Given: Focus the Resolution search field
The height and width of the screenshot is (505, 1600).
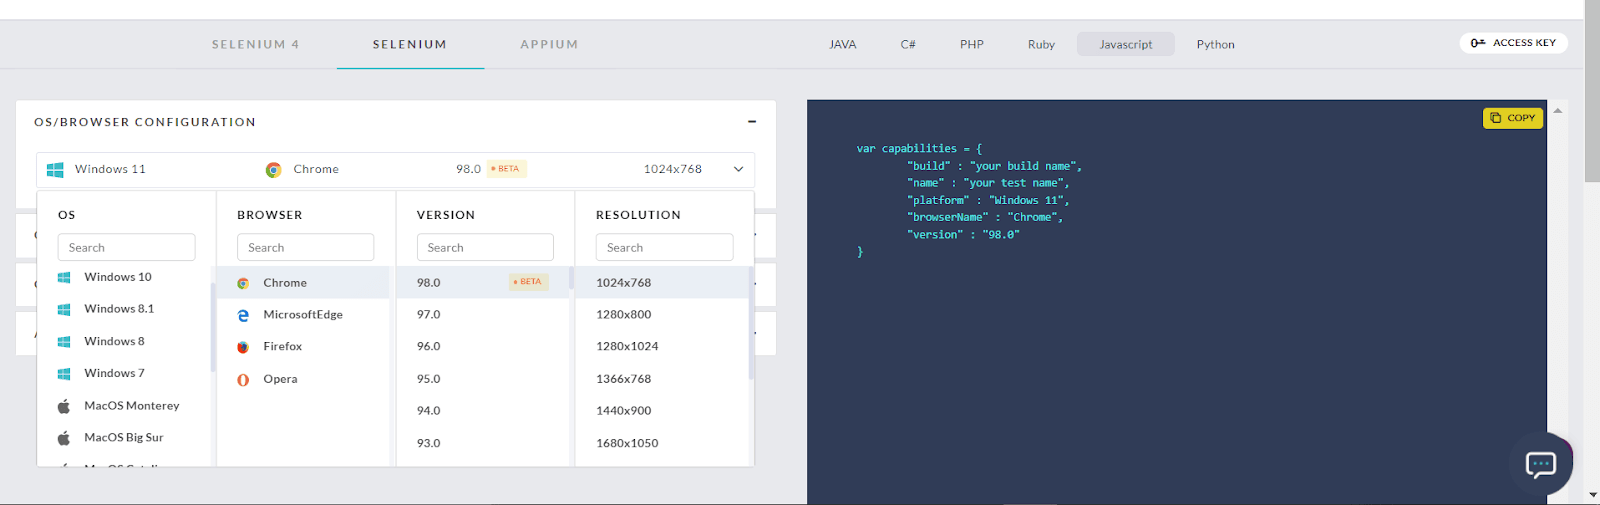Looking at the screenshot, I should (x=664, y=247).
